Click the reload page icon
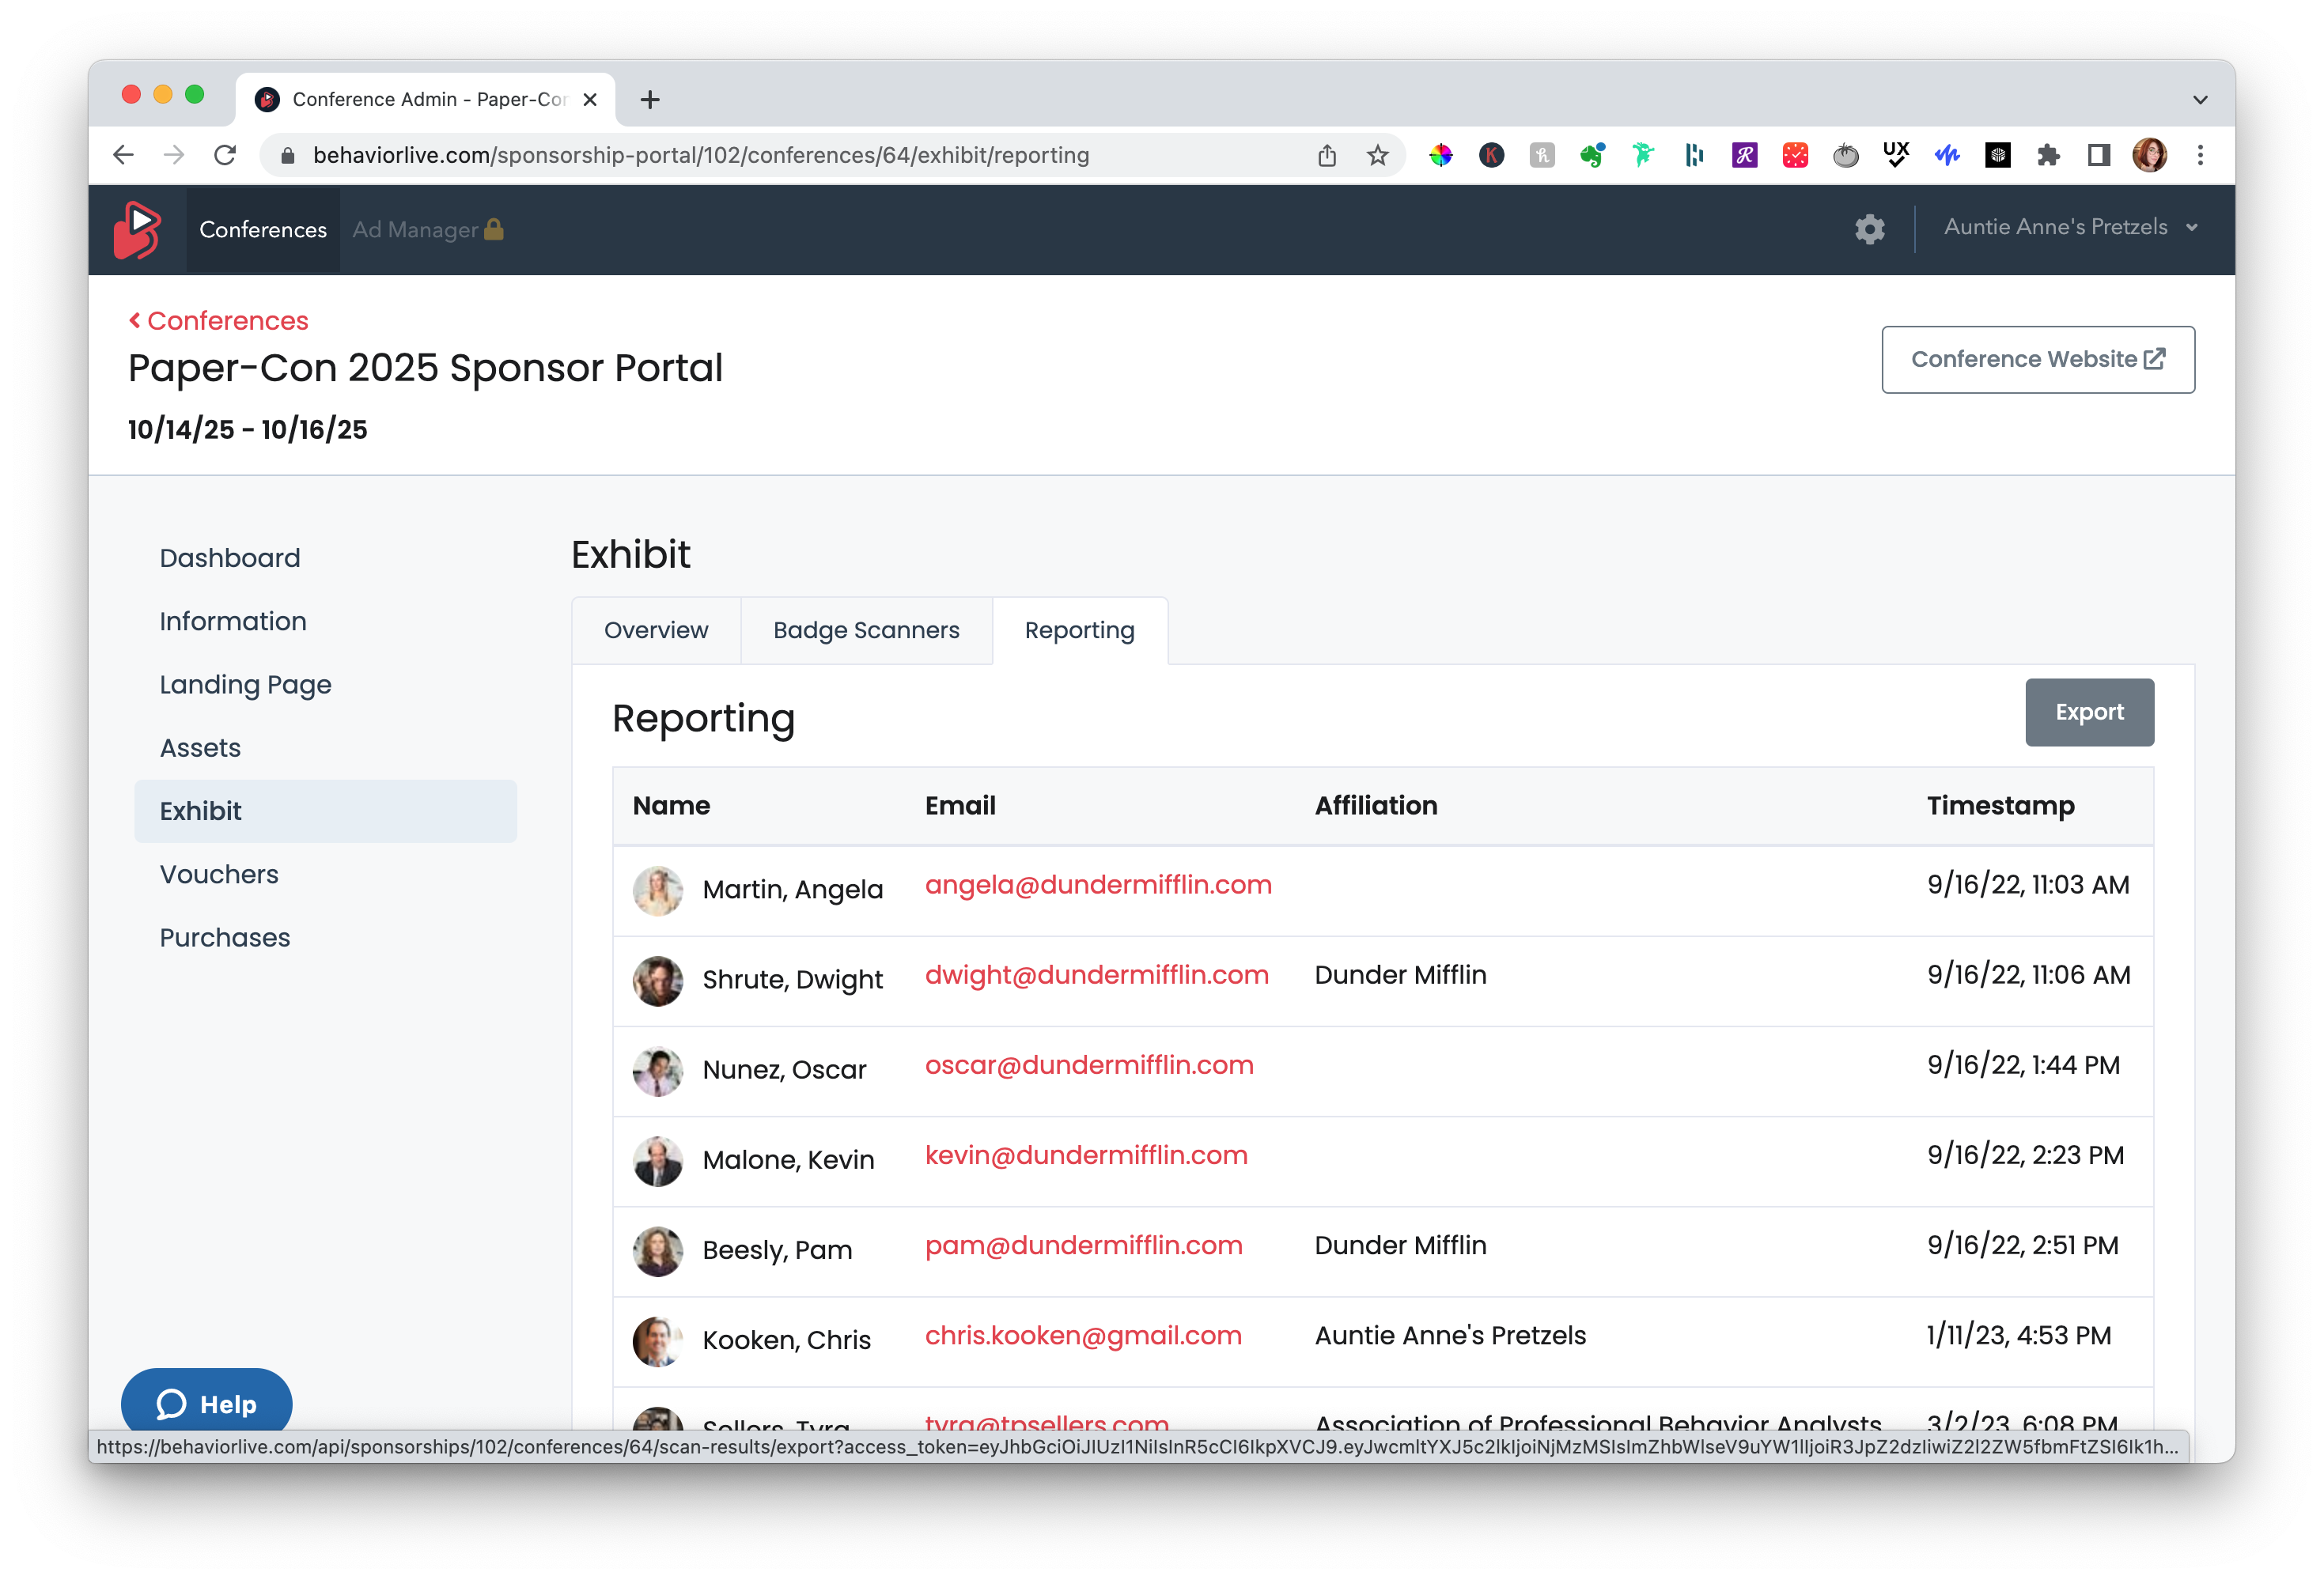Viewport: 2324px width, 1580px height. 225,155
